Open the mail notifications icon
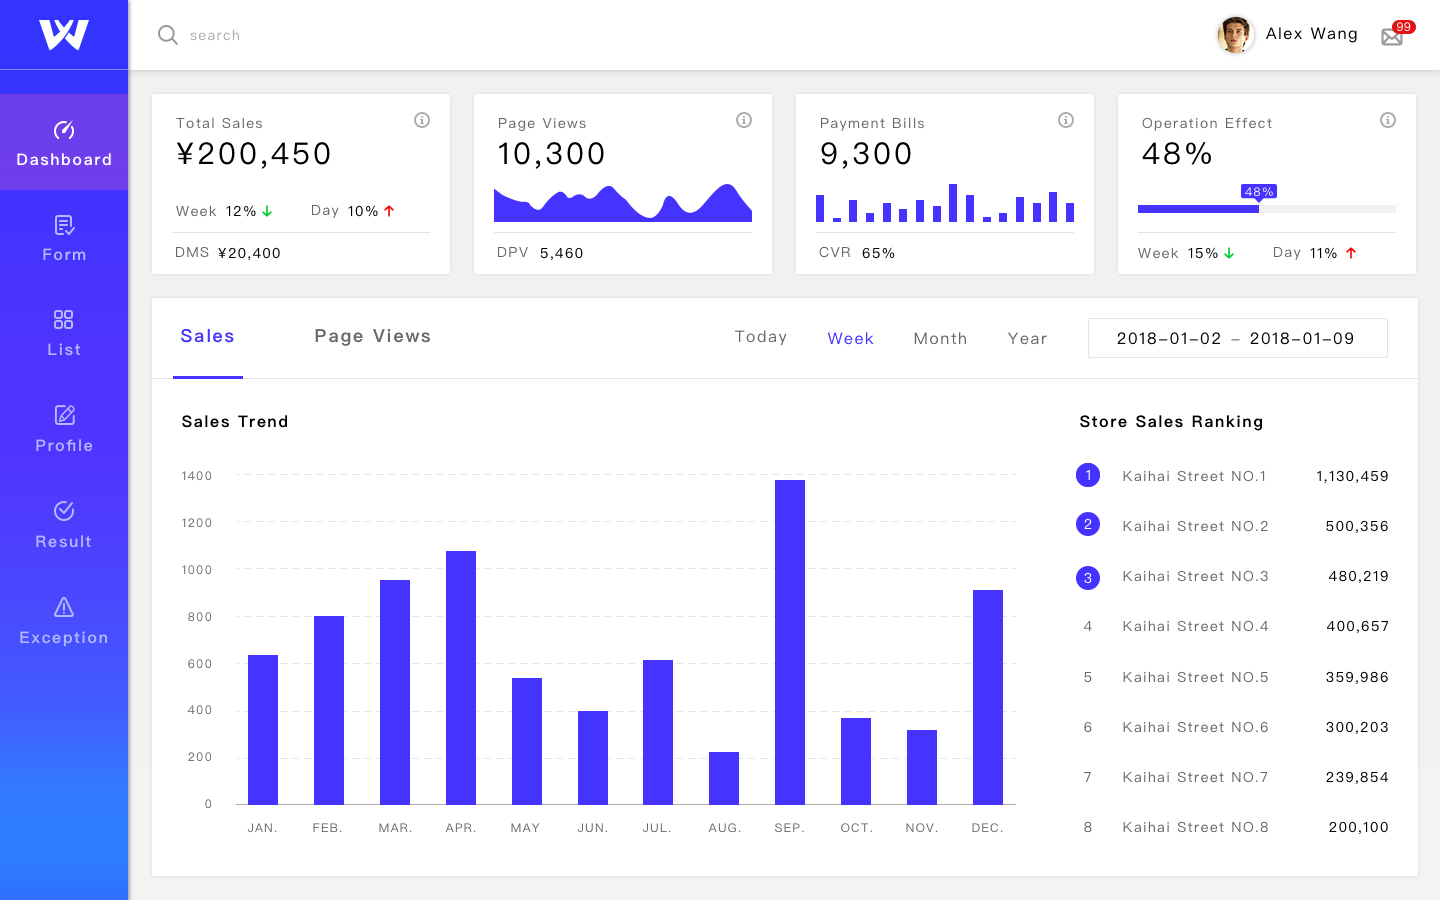The height and width of the screenshot is (900, 1440). click(1392, 37)
